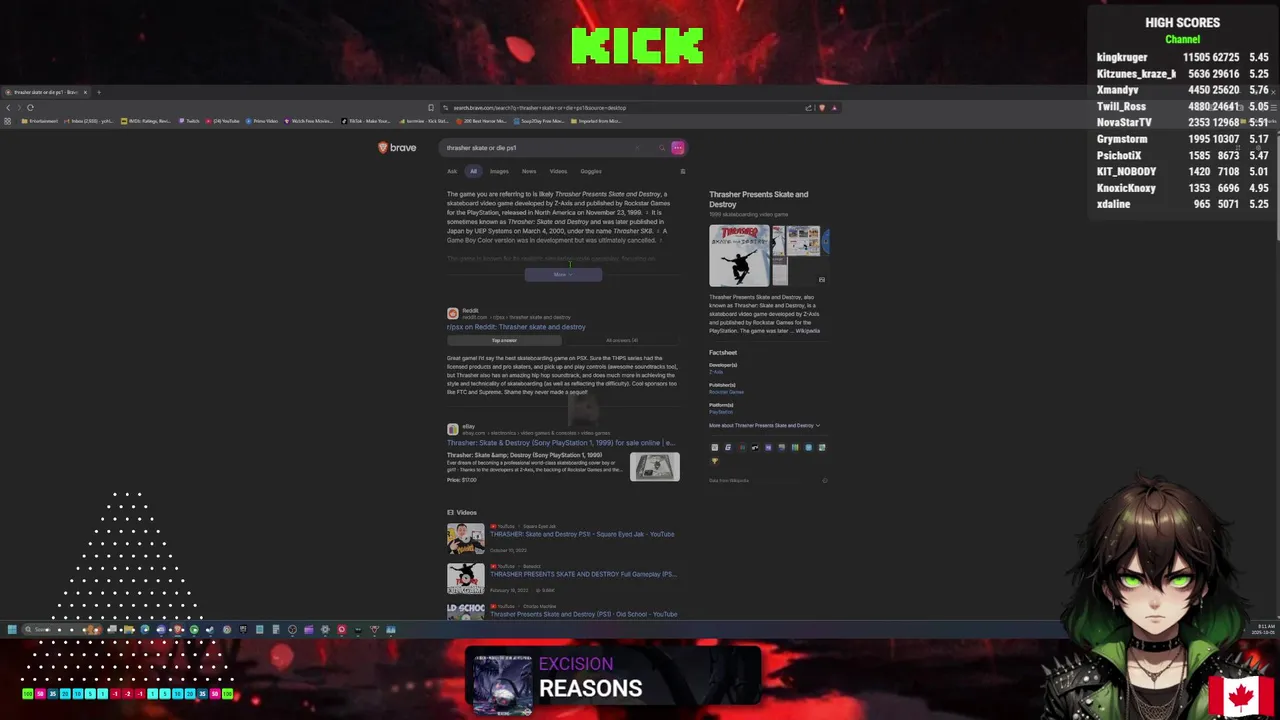Screen dimensions: 1280x720
Task: Open the IMDb Ratings bookmark
Action: coord(146,121)
